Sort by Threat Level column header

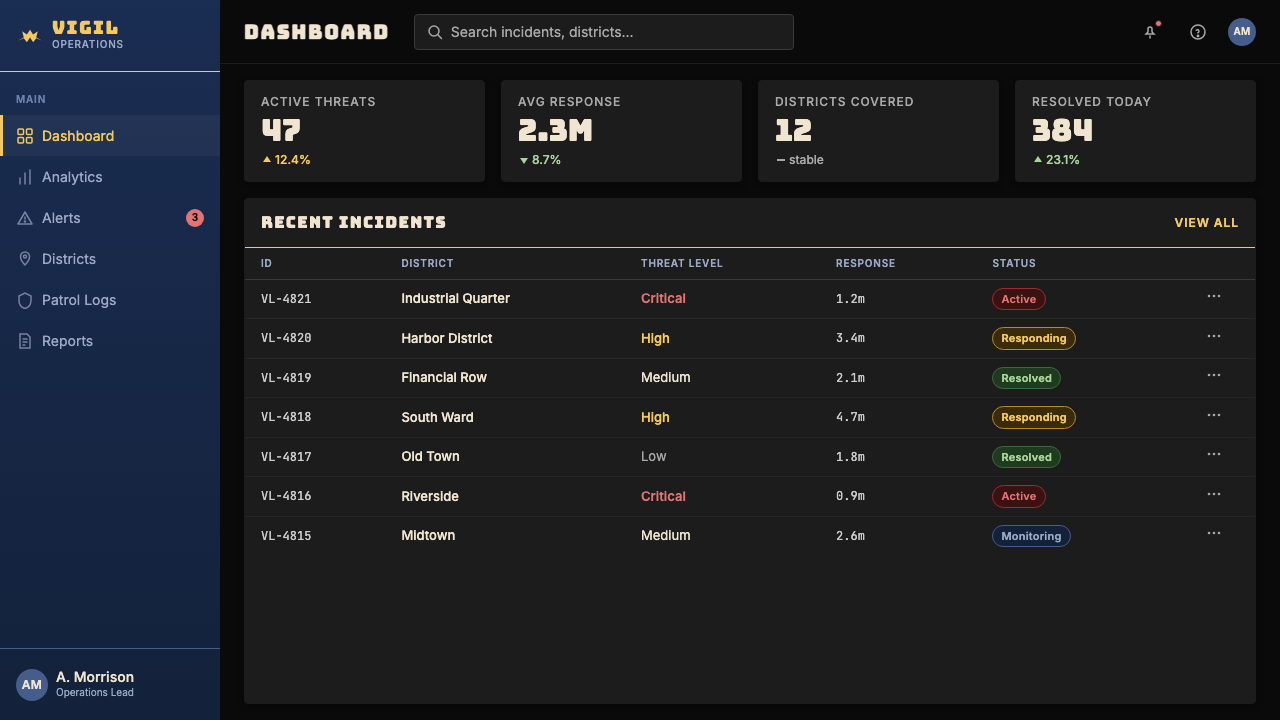pyautogui.click(x=682, y=264)
